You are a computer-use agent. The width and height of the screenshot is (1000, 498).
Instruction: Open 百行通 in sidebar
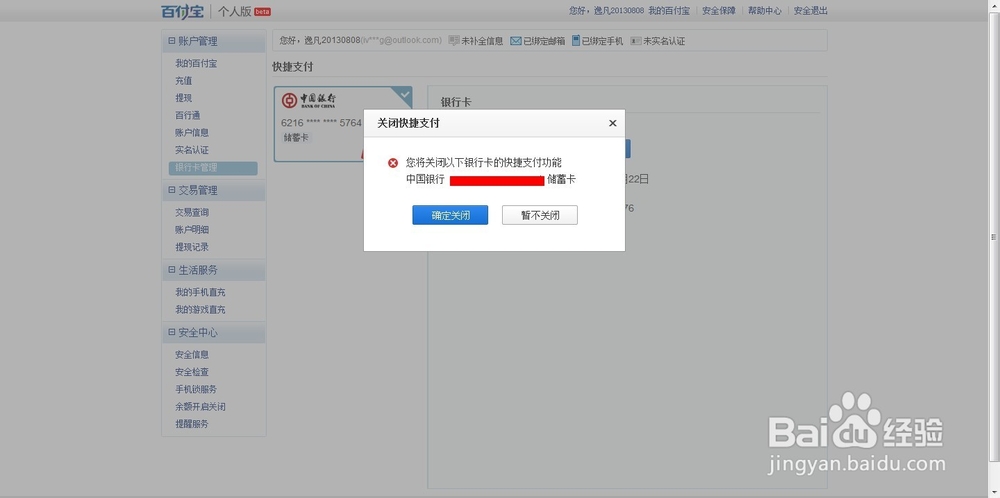point(188,115)
